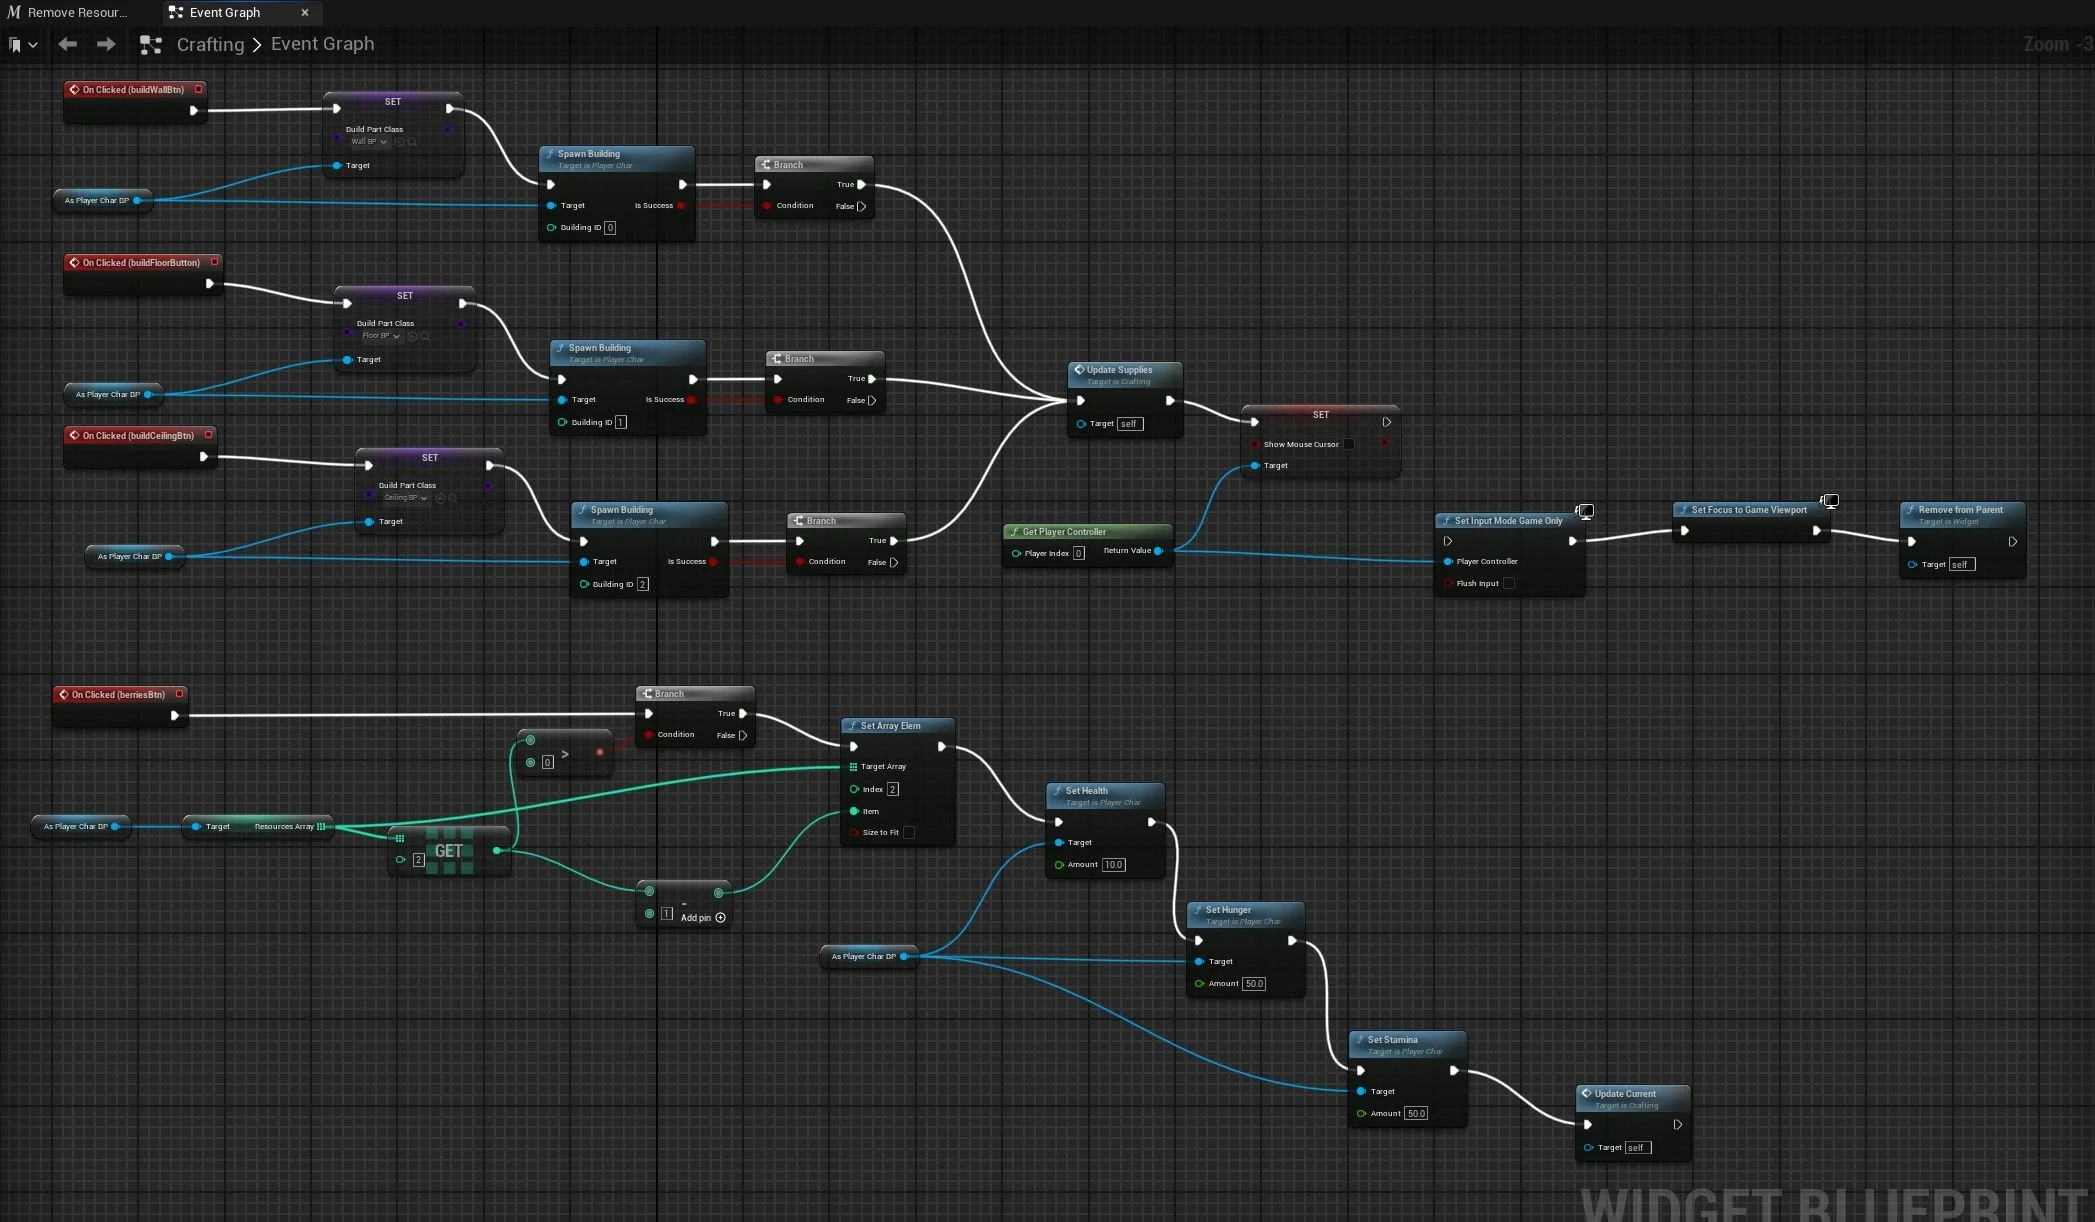Click client-only monitor icon on Set Input Mode node
2095x1222 pixels.
1585,511
